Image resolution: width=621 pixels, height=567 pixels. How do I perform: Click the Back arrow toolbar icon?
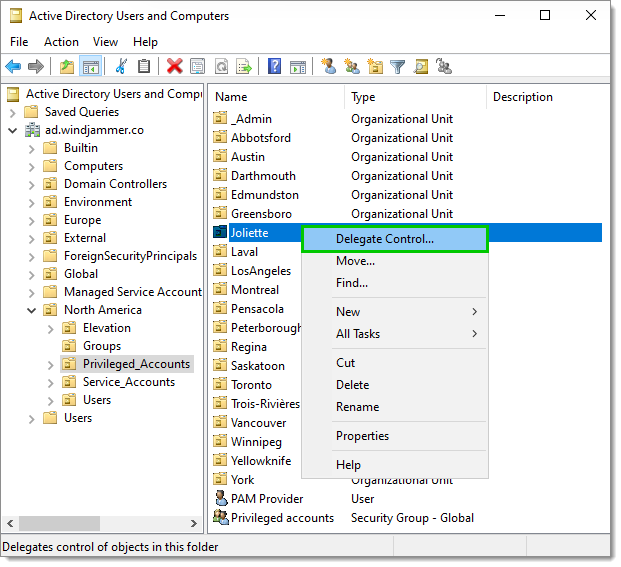coord(13,66)
